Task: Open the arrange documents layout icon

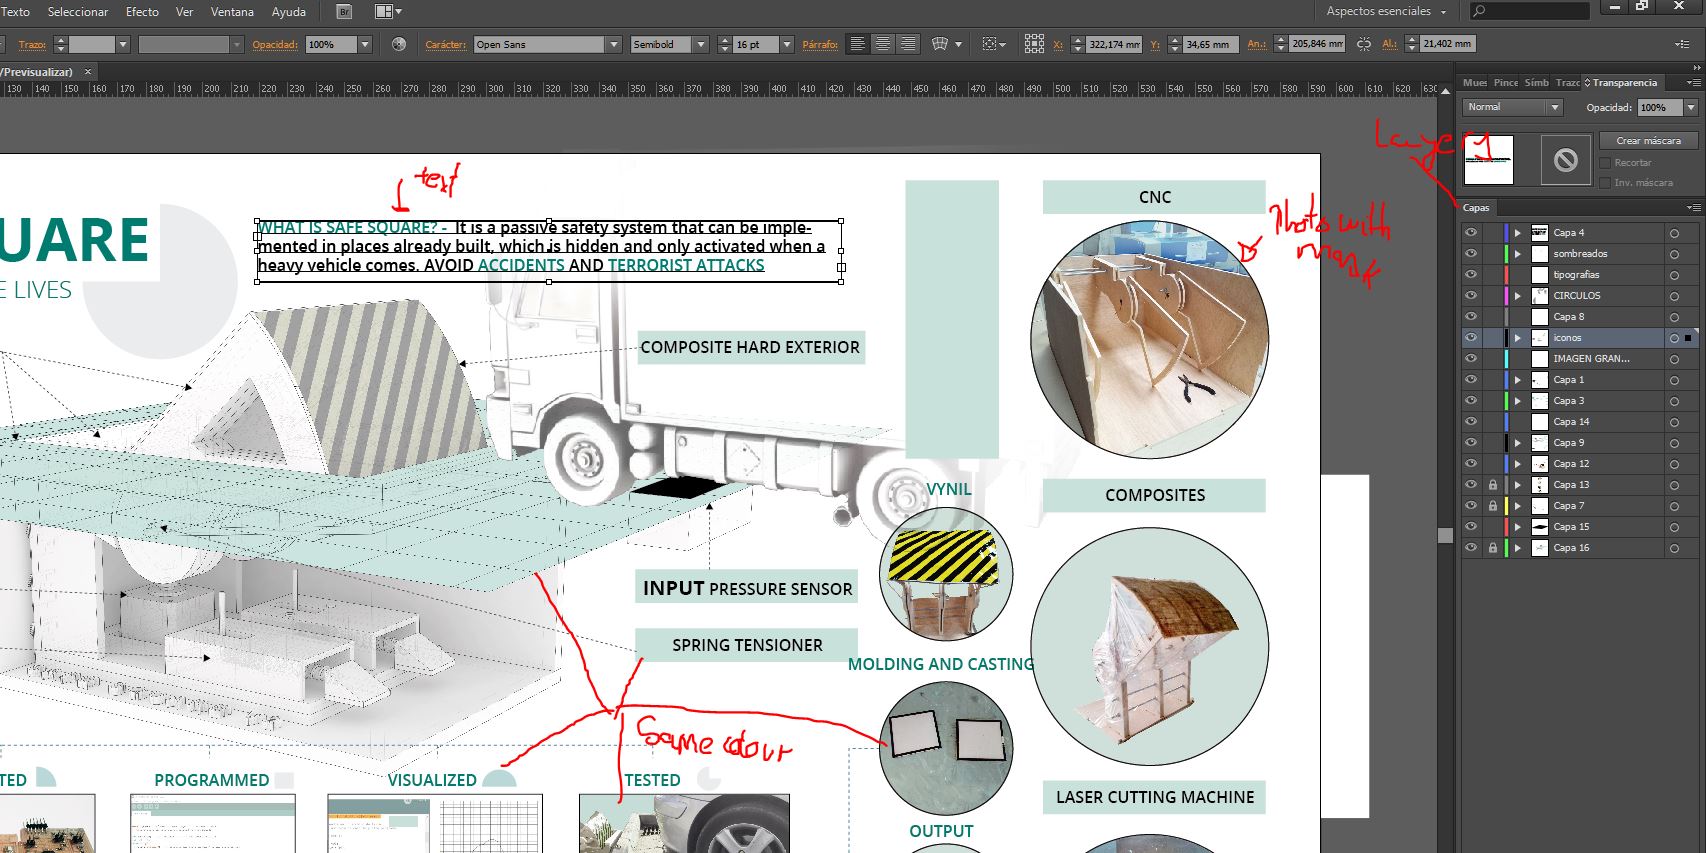Action: [x=388, y=12]
